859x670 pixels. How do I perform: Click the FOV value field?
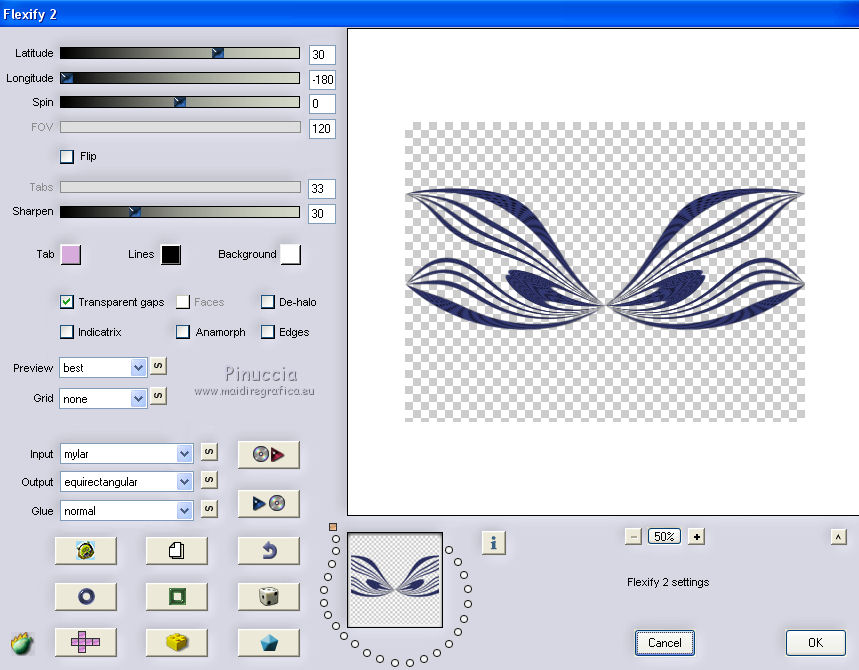coord(322,129)
